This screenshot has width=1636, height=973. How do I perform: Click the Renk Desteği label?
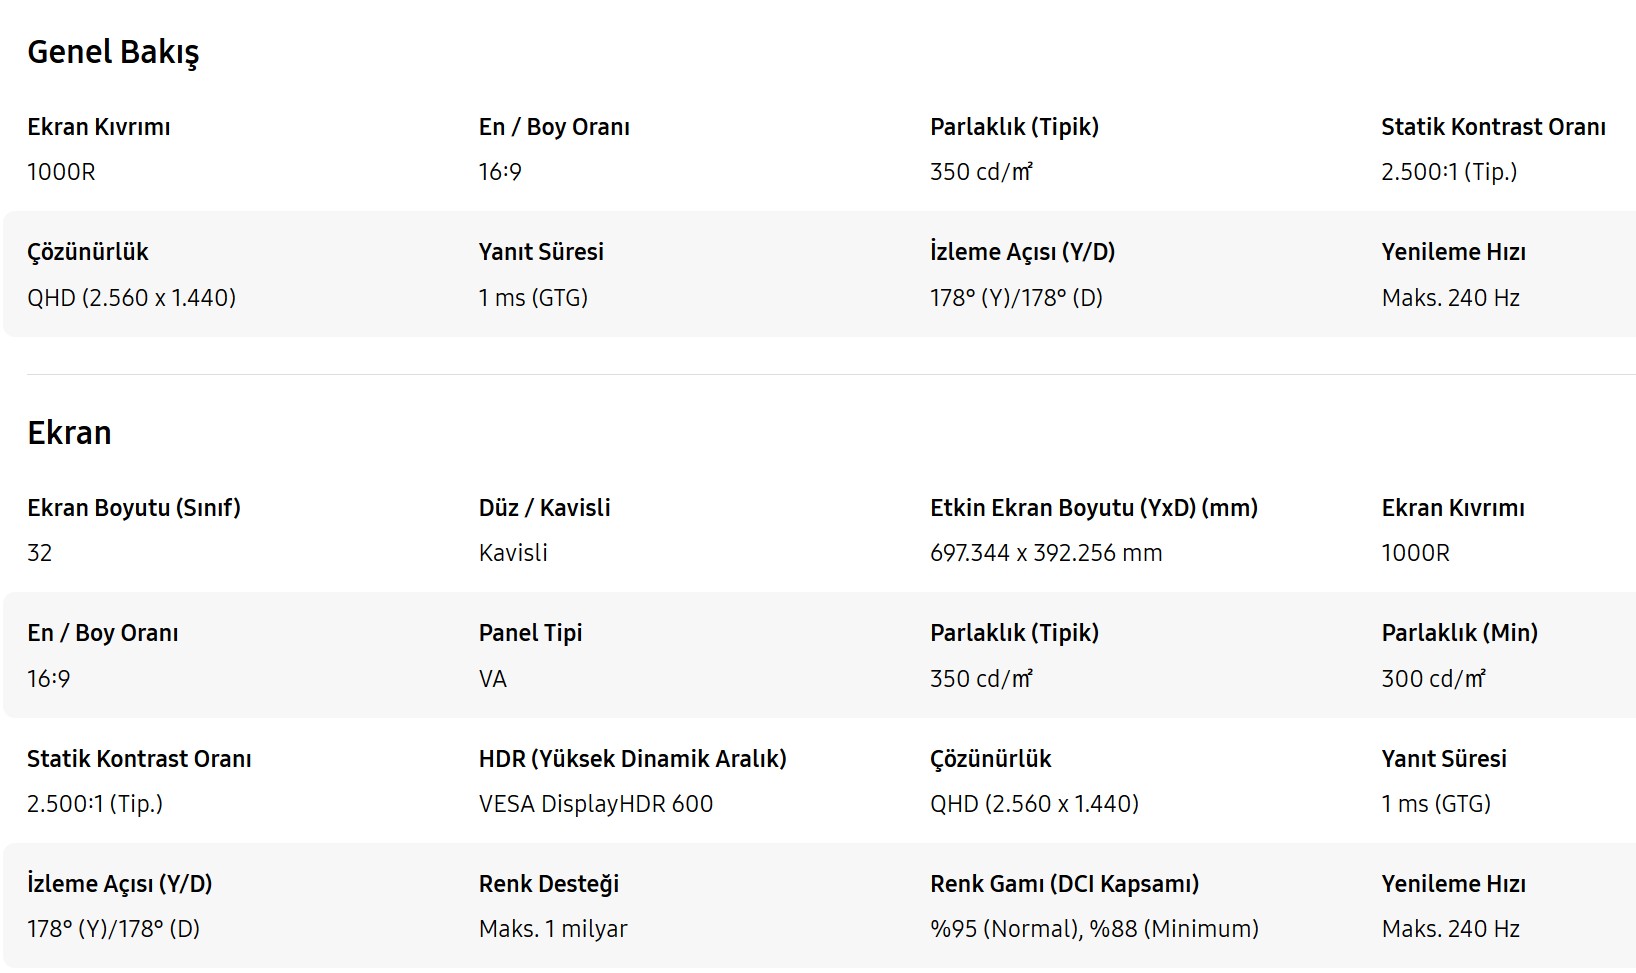pyautogui.click(x=549, y=884)
